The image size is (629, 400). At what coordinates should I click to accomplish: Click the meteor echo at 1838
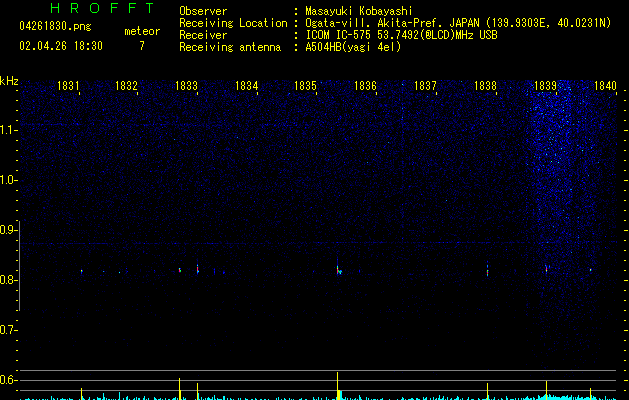coord(487,271)
